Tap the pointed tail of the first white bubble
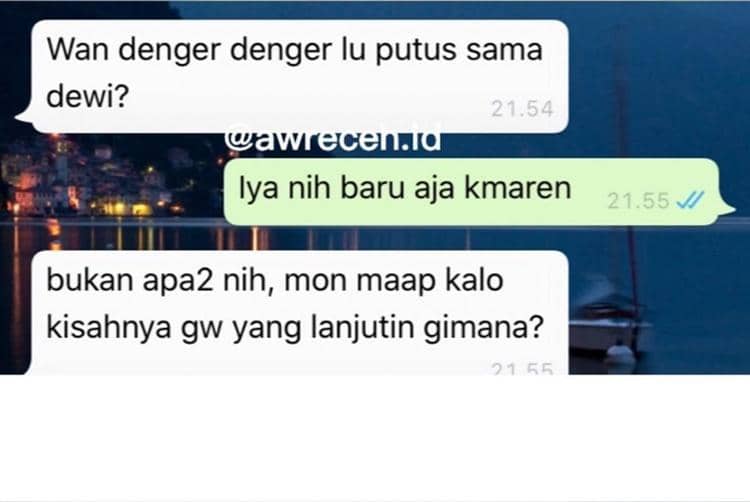This screenshot has width=750, height=502. [x=24, y=115]
